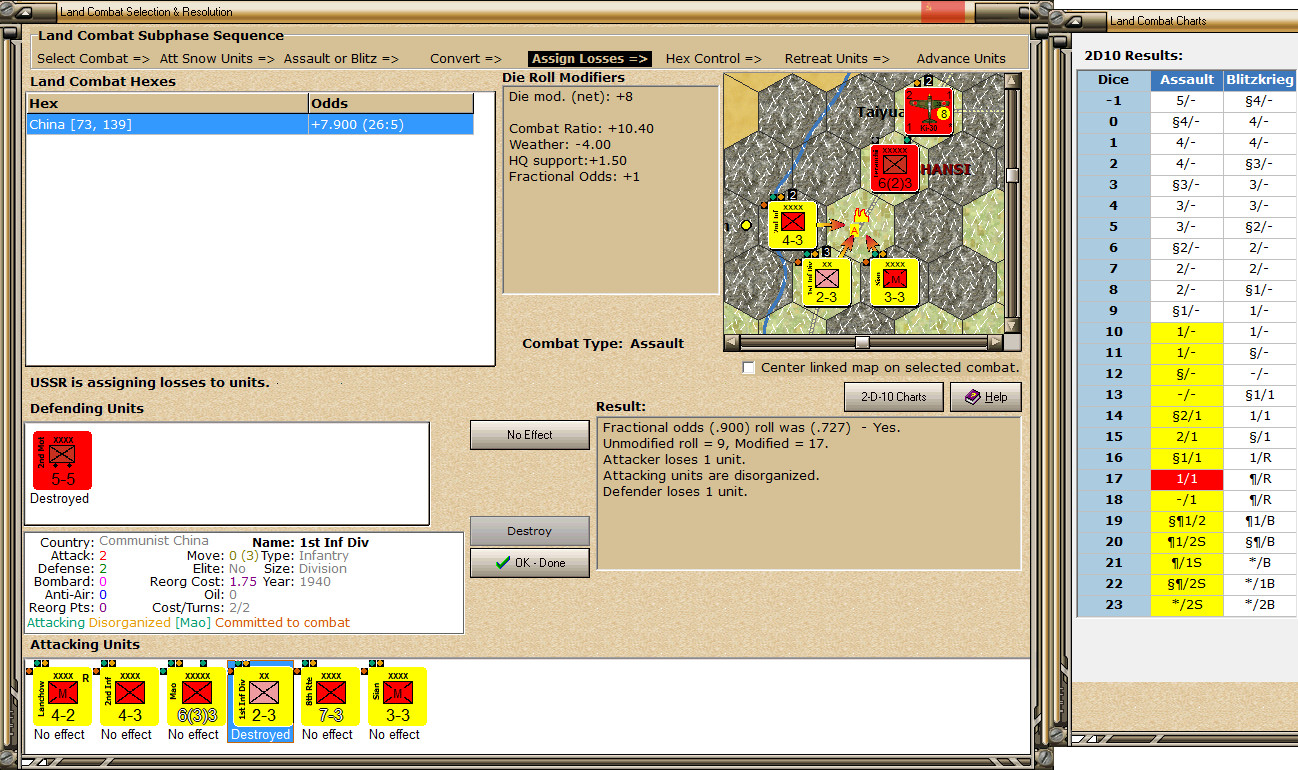Image resolution: width=1298 pixels, height=770 pixels.
Task: Click the Destroy button
Action: click(530, 531)
